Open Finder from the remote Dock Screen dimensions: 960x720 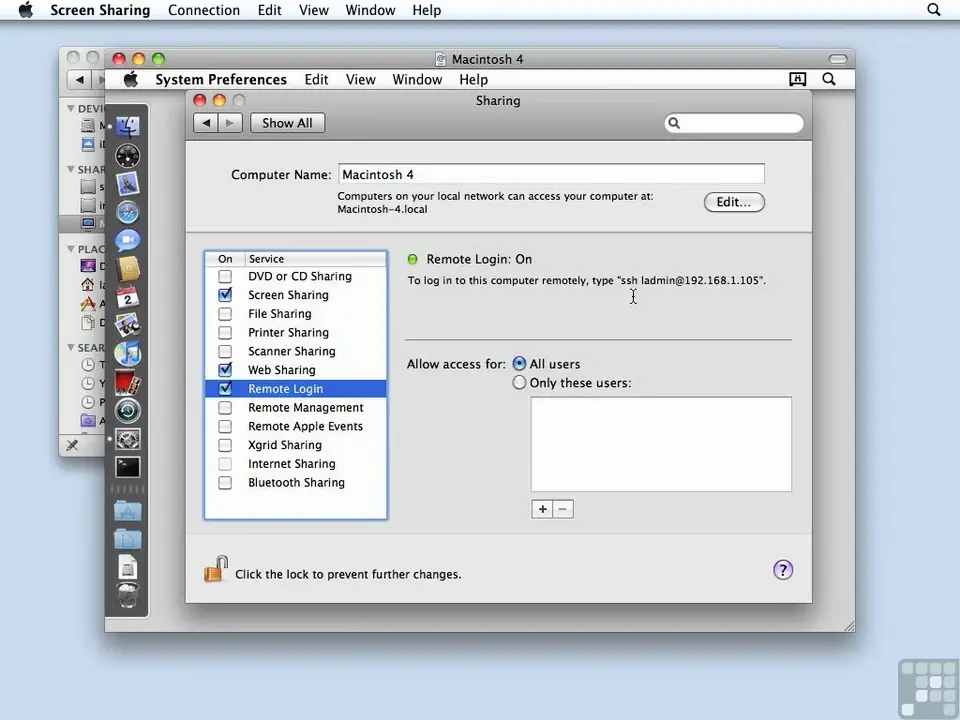click(x=128, y=127)
